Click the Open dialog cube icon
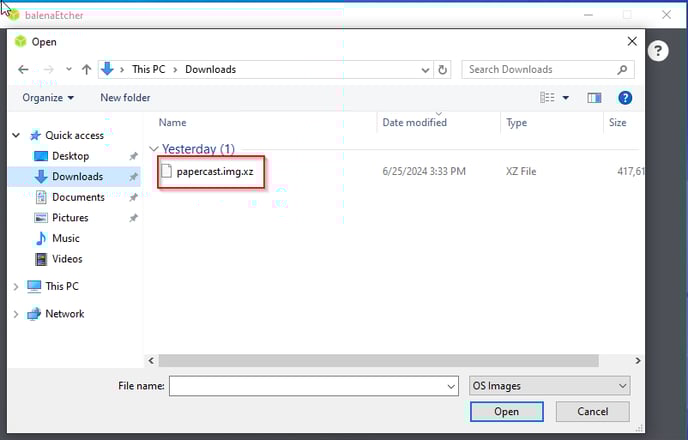 click(x=20, y=41)
